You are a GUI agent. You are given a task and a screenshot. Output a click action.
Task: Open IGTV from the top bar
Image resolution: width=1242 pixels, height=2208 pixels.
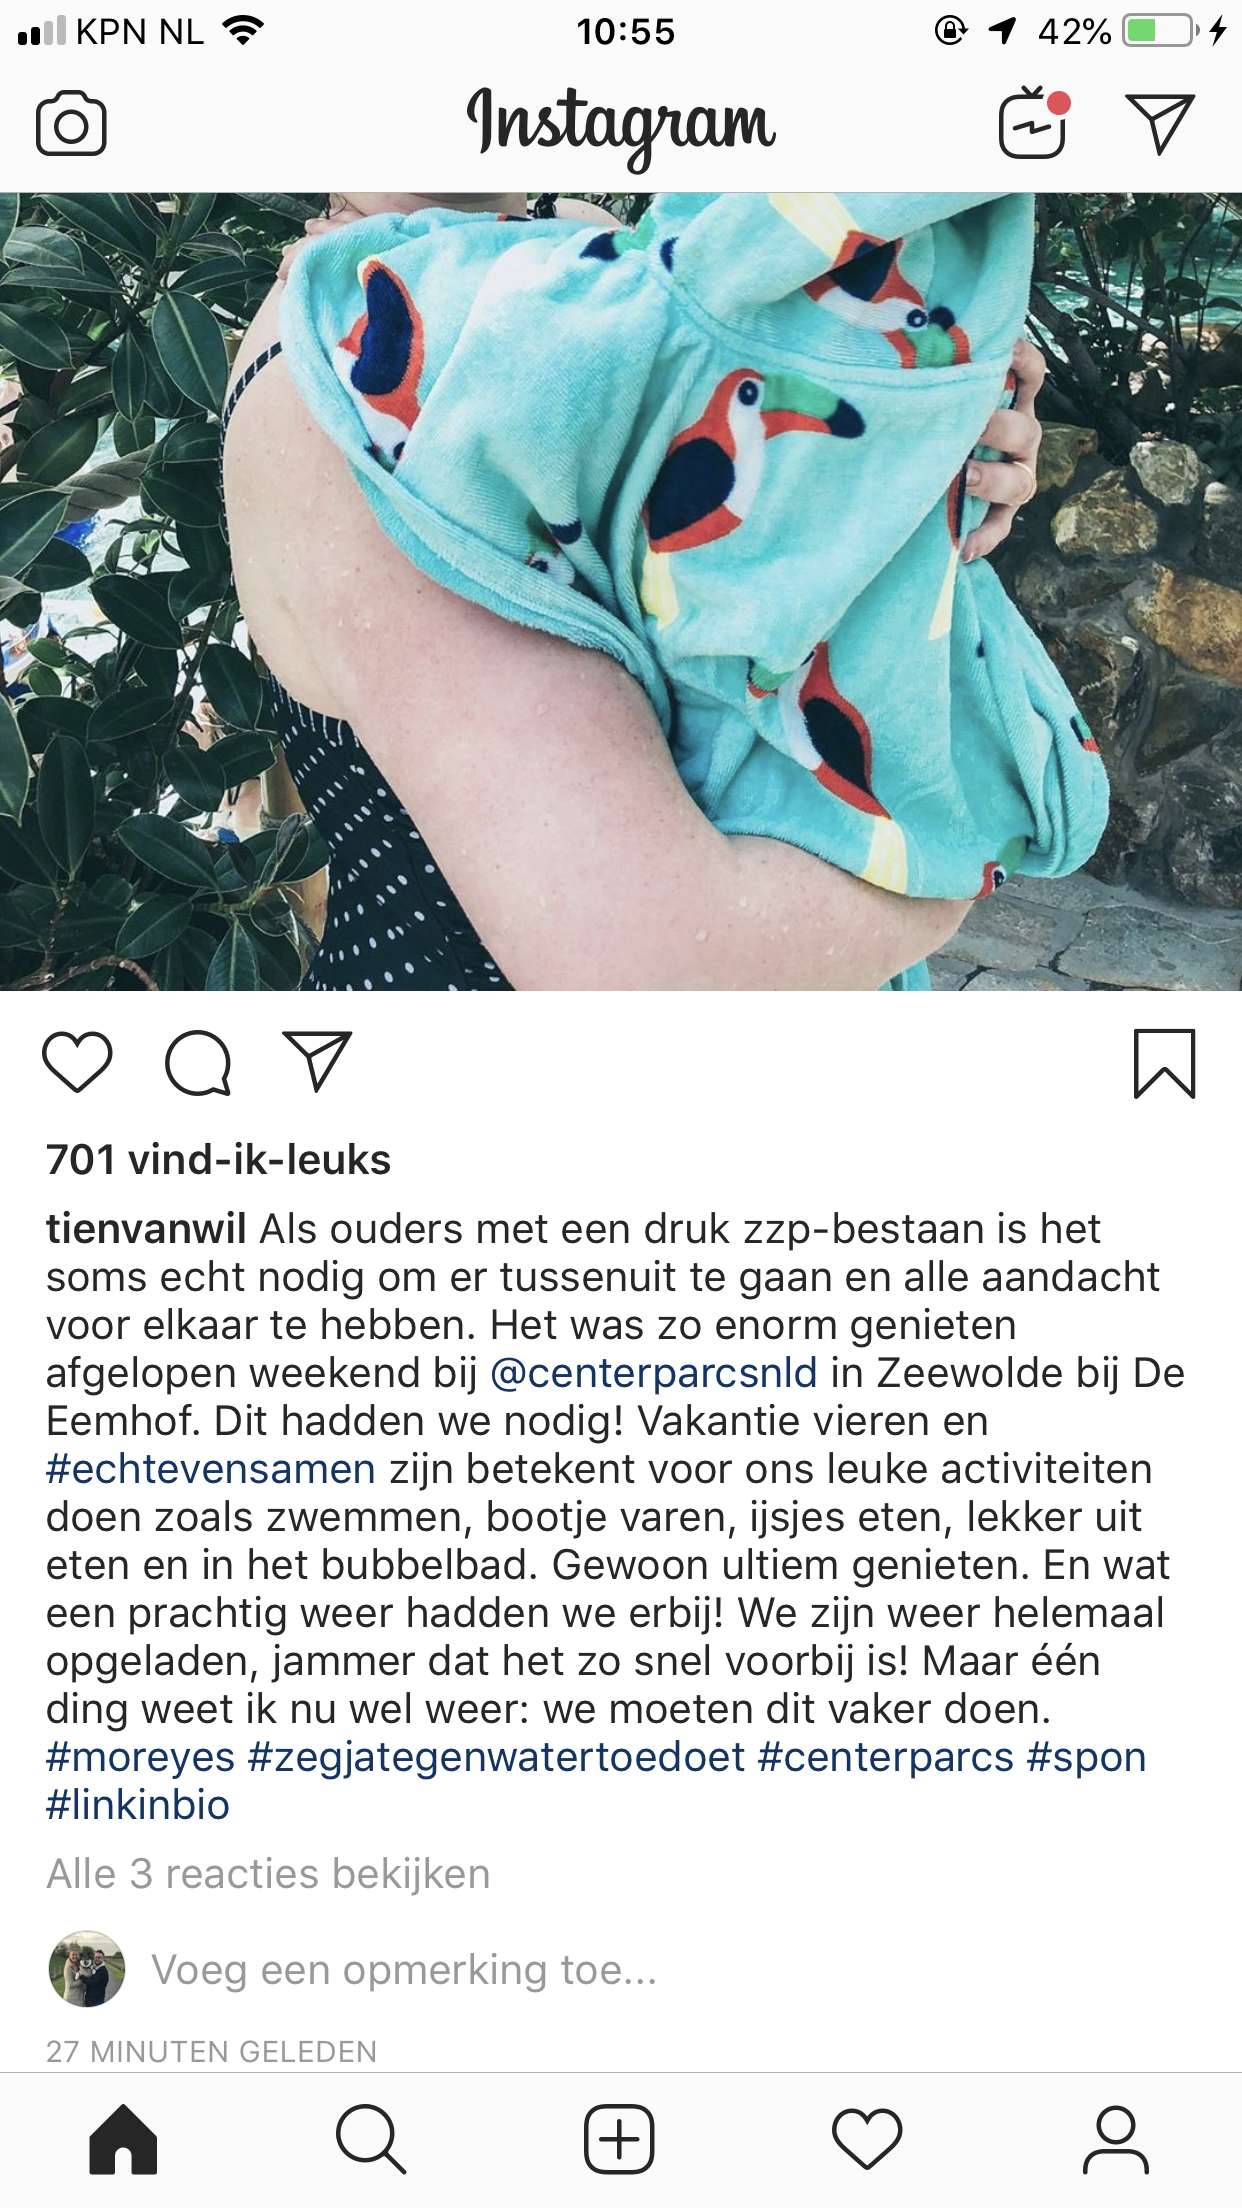[1033, 123]
